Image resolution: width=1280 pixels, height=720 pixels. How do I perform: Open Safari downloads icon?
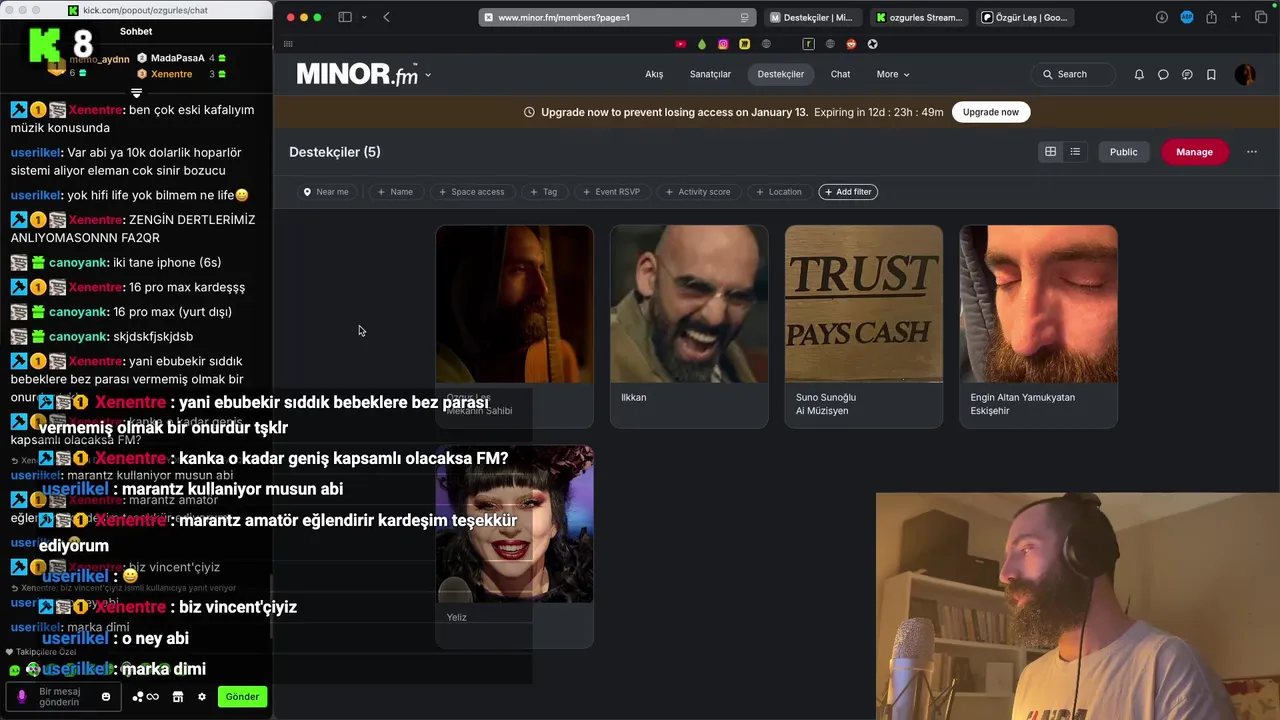click(x=1162, y=17)
